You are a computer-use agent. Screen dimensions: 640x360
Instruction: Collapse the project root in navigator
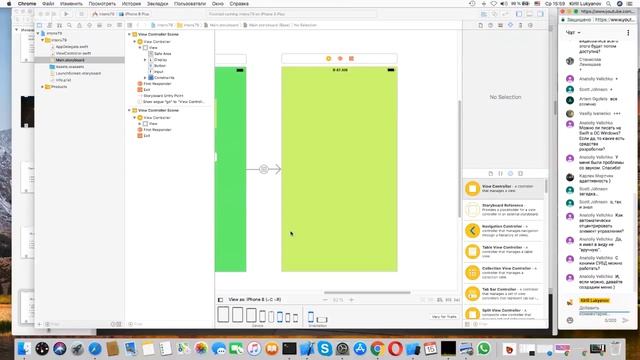[38, 33]
